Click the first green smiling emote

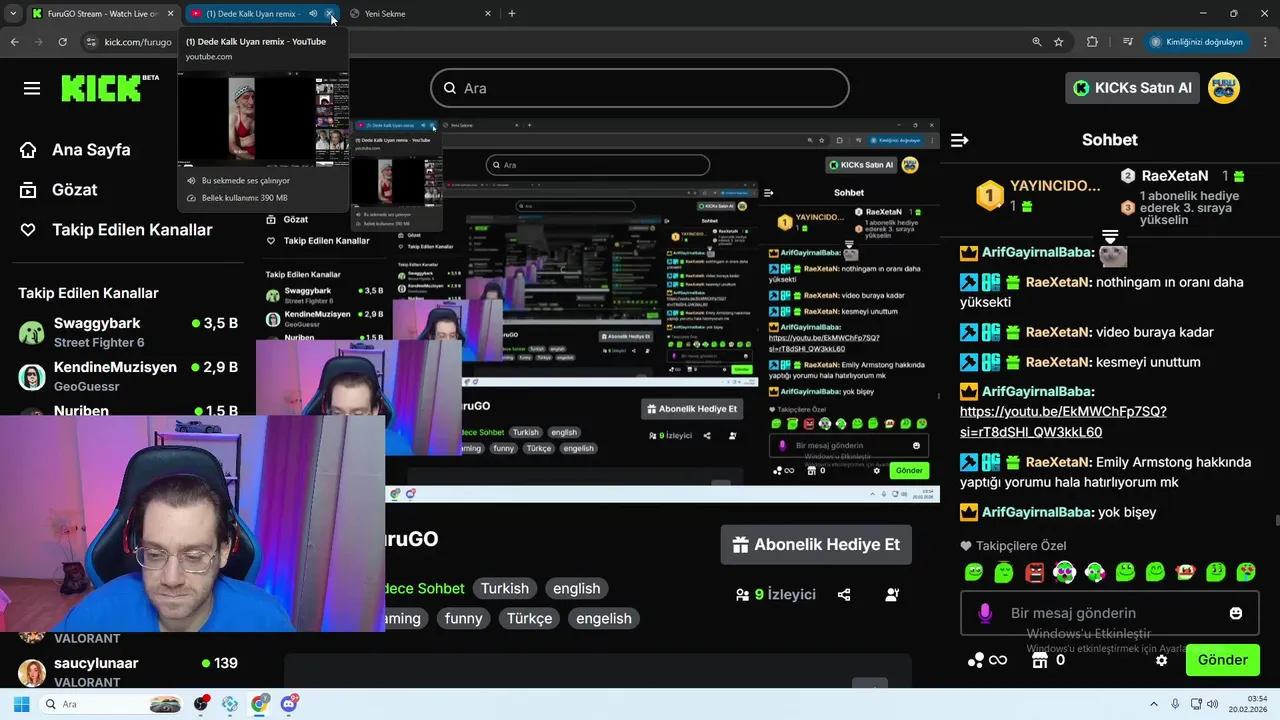(x=974, y=572)
